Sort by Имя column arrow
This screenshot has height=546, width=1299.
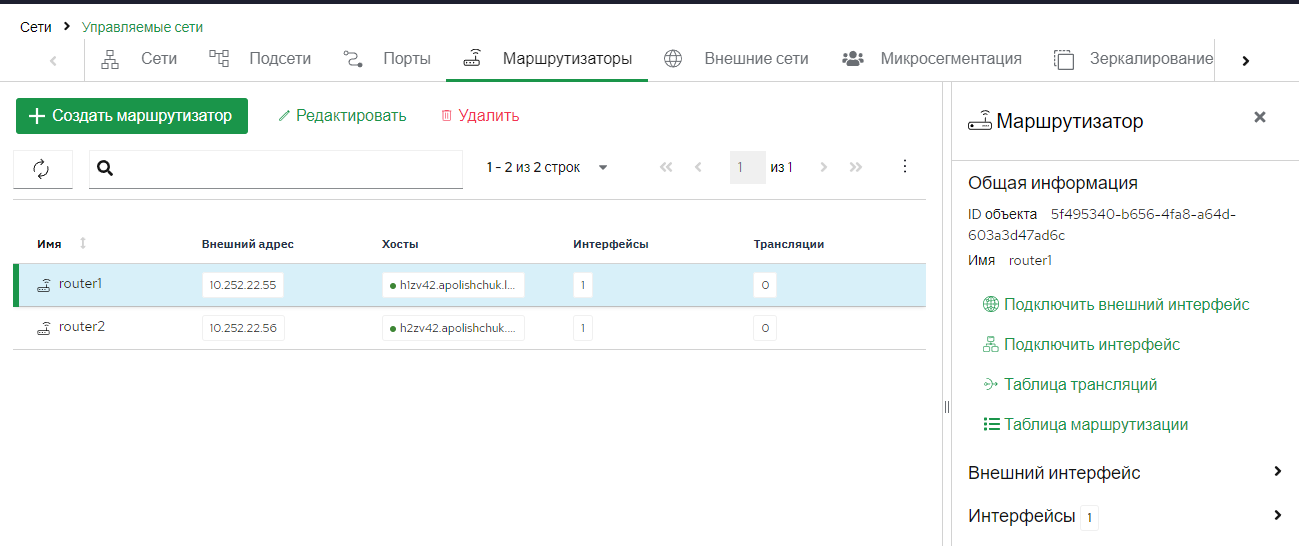click(83, 243)
